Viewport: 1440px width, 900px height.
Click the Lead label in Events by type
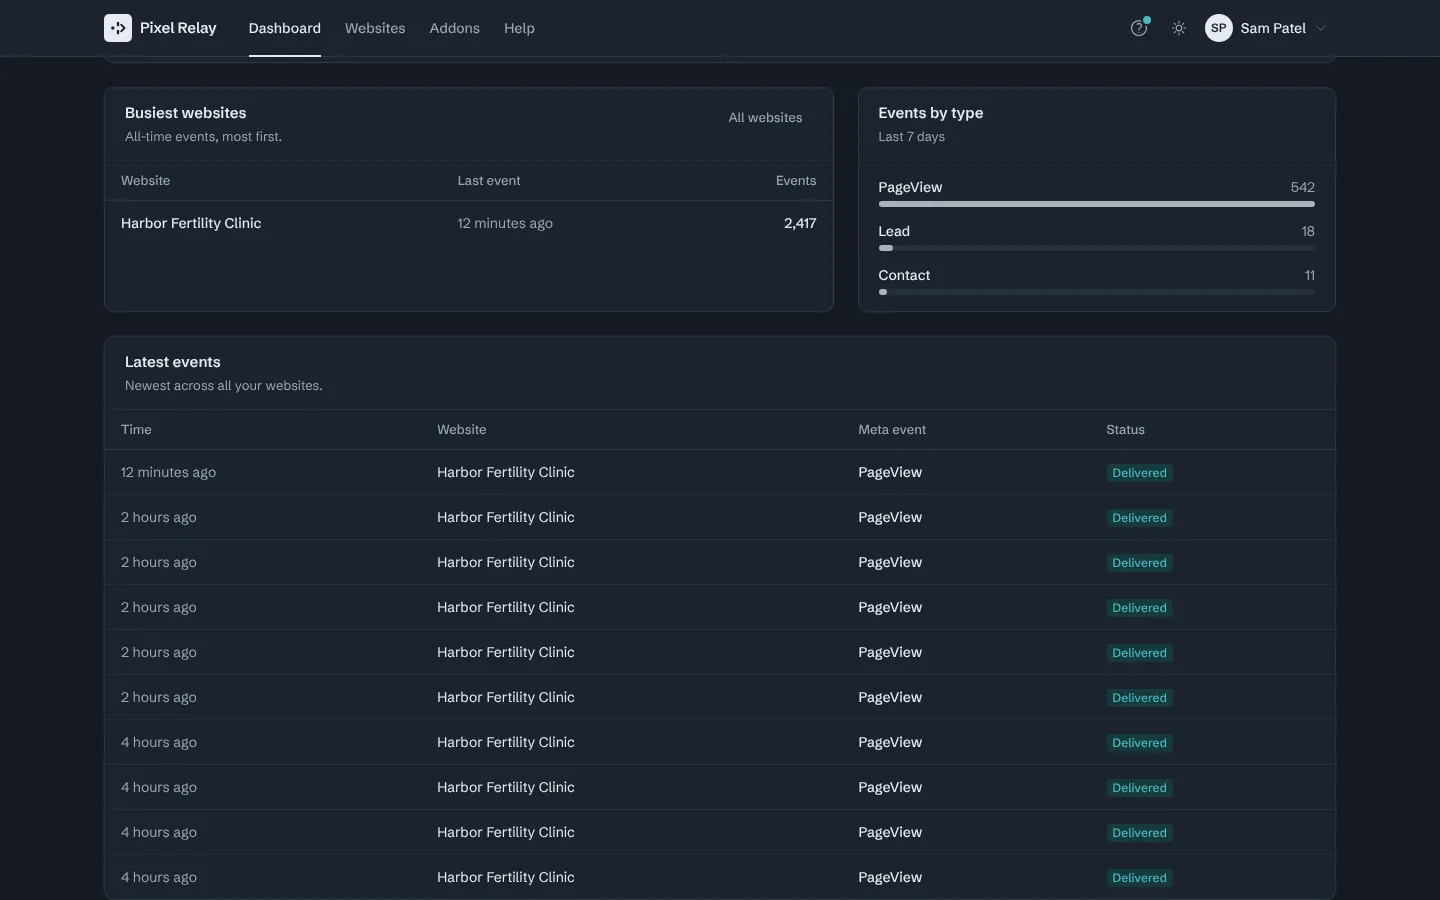point(894,231)
